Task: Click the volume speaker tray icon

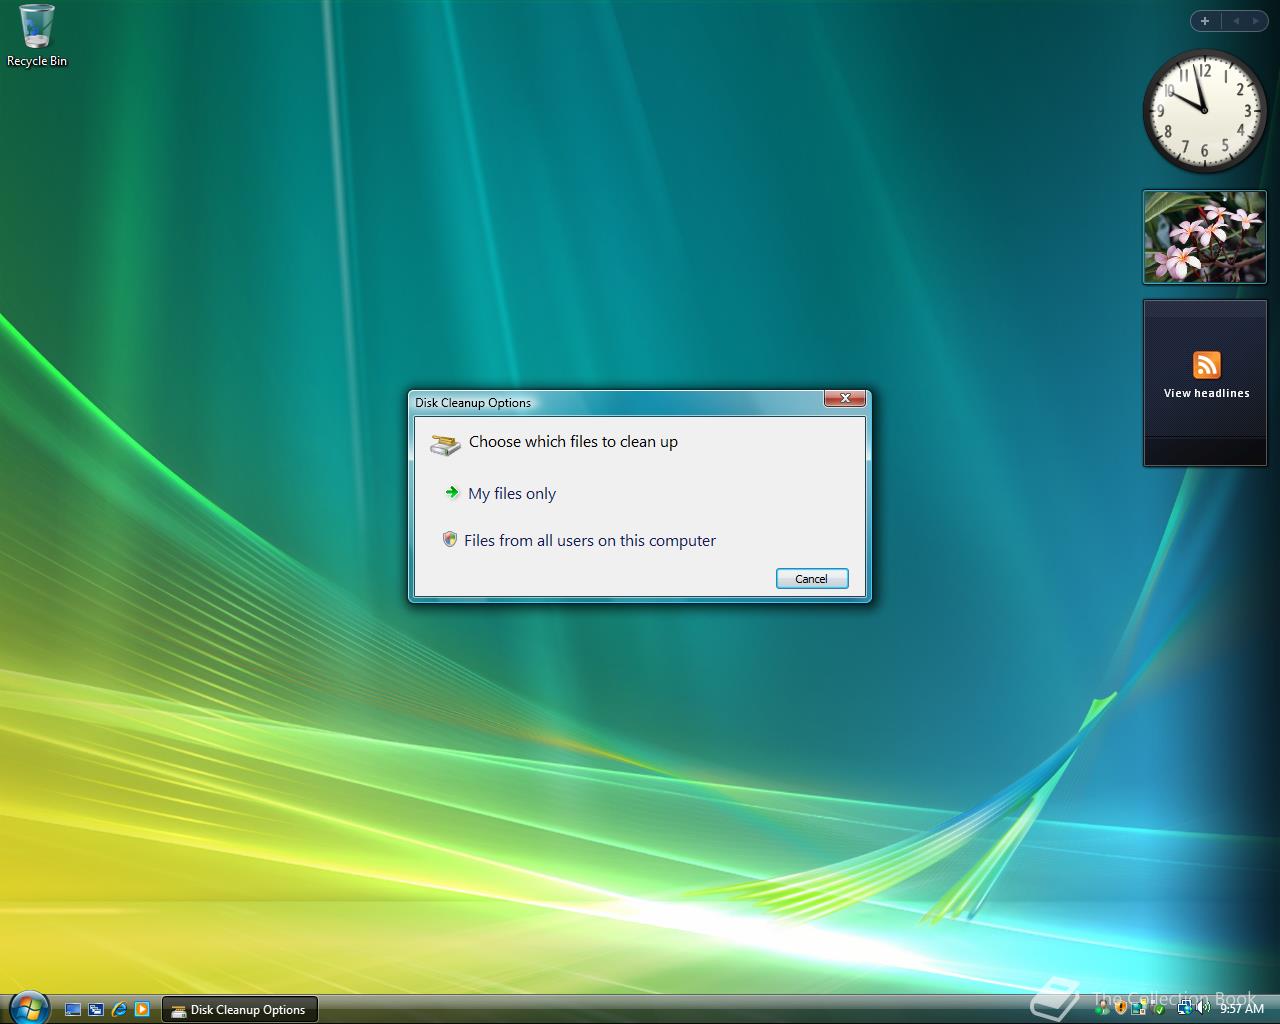Action: [1202, 1008]
